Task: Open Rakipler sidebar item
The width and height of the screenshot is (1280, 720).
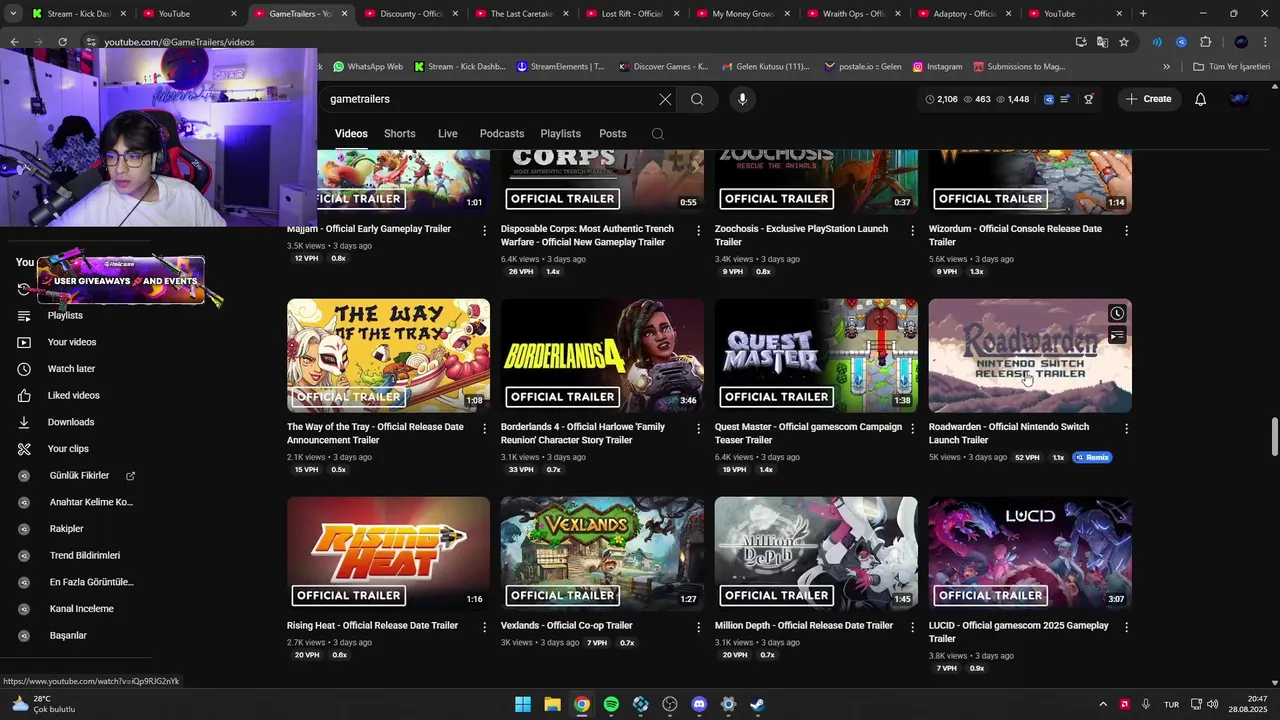Action: [x=66, y=529]
